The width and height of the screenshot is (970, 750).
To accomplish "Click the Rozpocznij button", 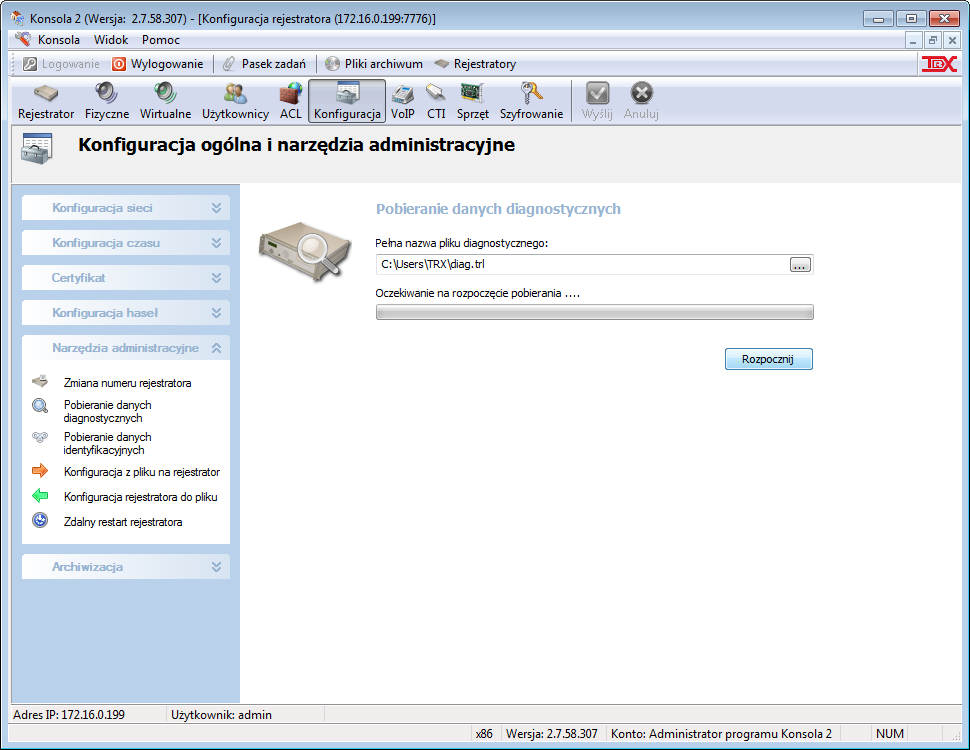I will click(x=768, y=359).
